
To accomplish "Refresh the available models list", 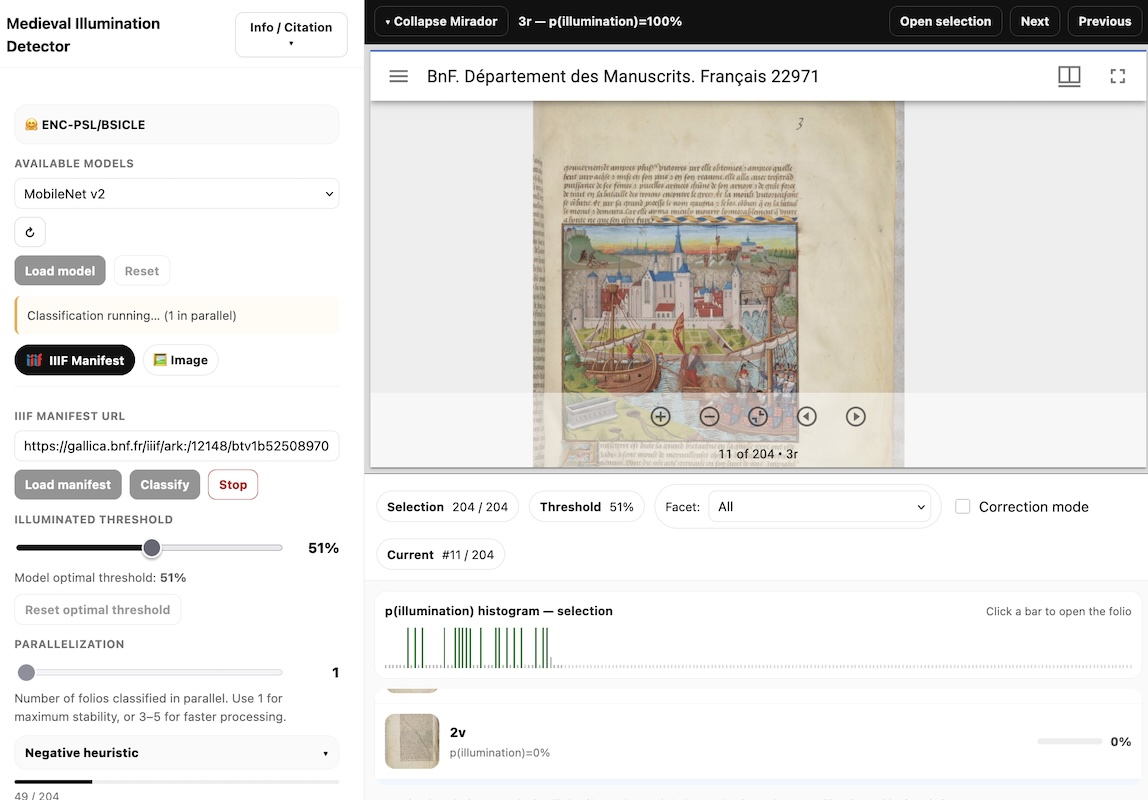I will point(30,232).
